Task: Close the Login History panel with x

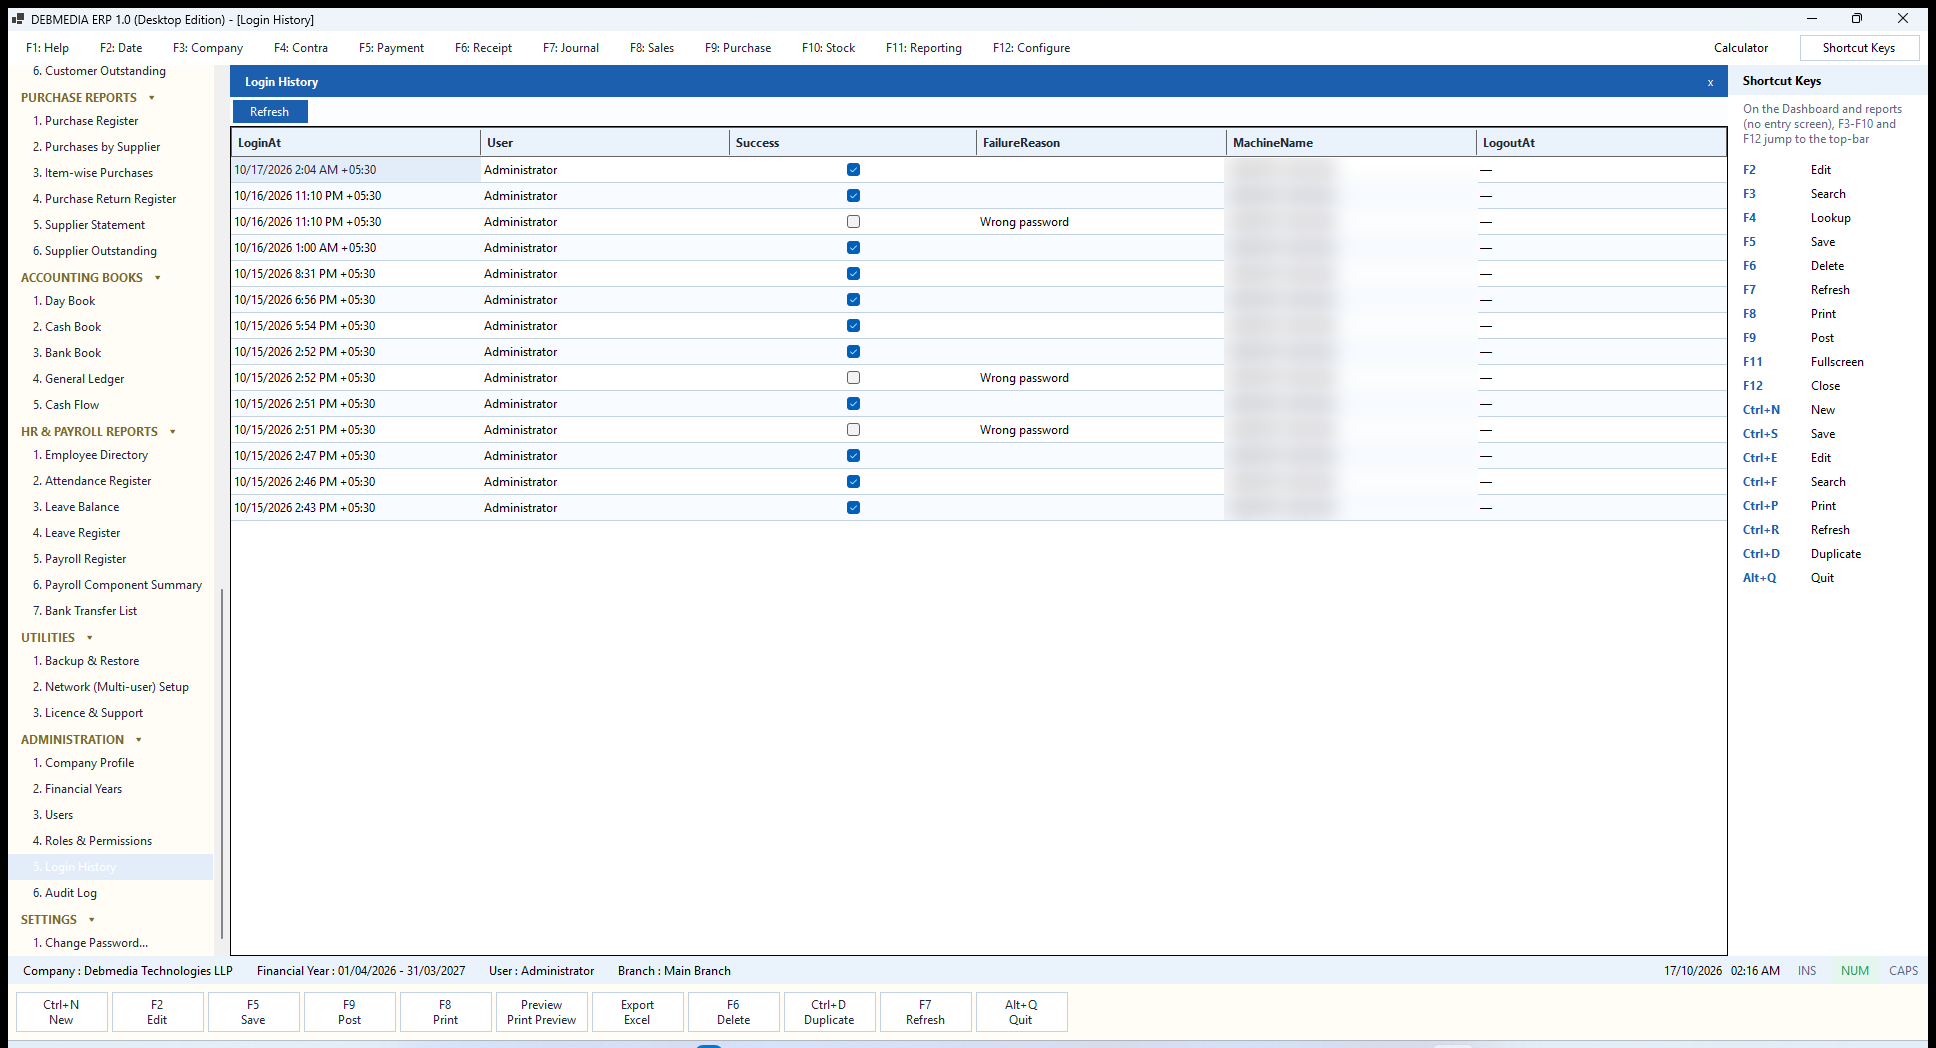Action: (1710, 83)
